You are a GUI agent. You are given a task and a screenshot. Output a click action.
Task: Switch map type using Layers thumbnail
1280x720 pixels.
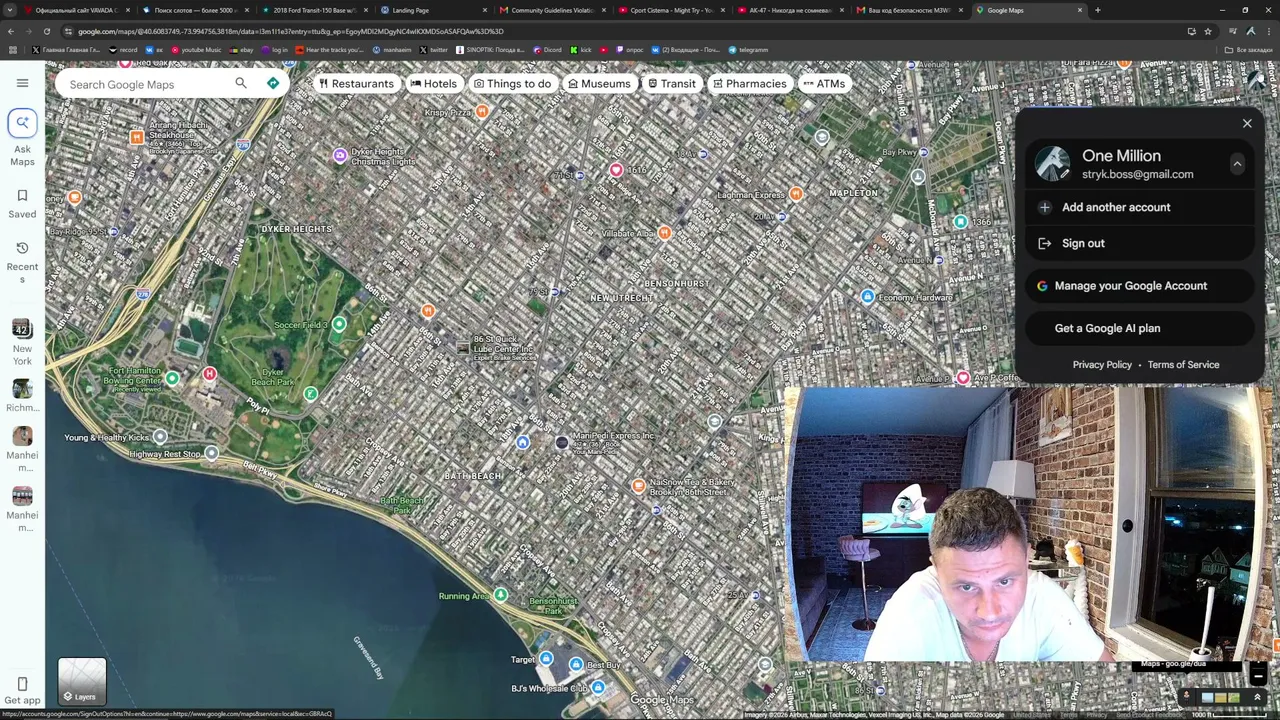82,682
